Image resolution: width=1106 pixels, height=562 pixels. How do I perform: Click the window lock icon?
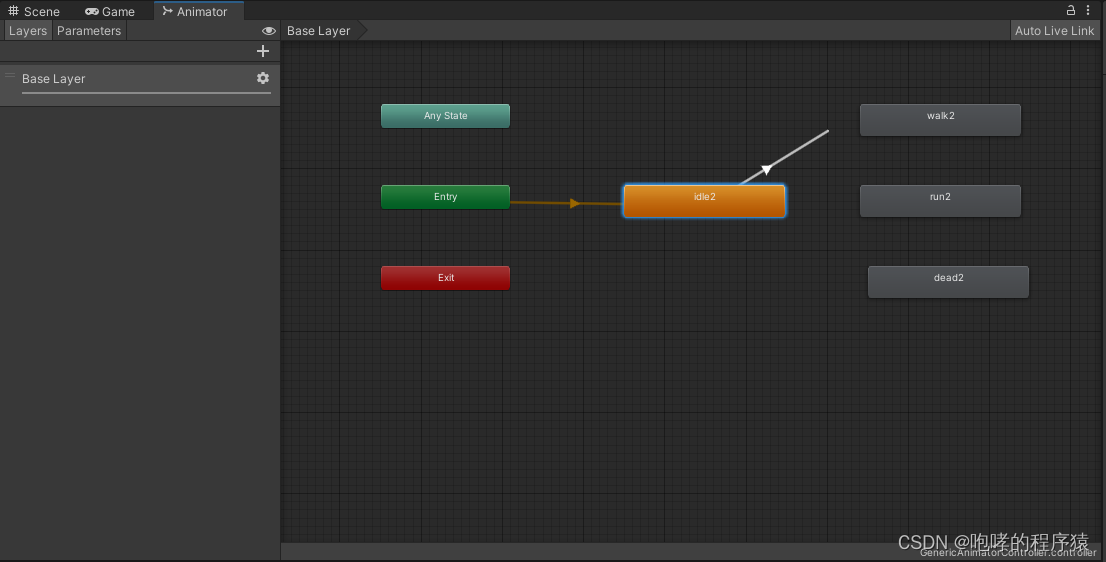pyautogui.click(x=1071, y=10)
